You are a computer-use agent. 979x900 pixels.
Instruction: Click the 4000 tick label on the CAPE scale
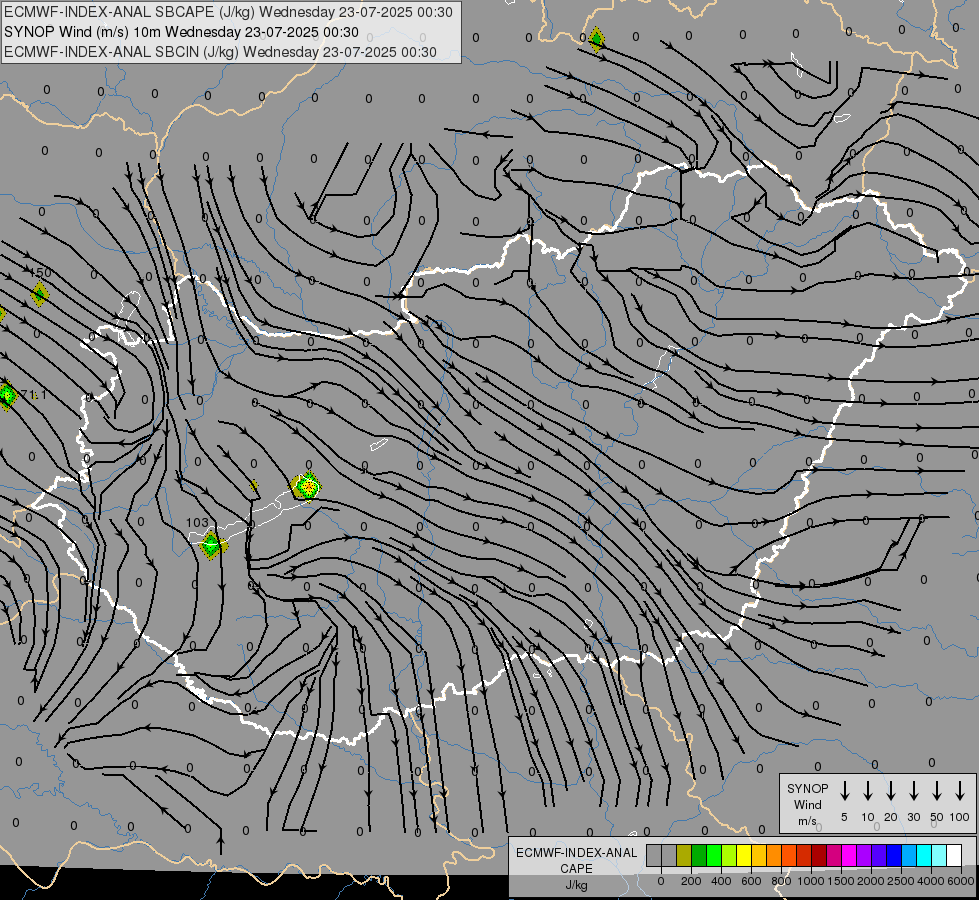coord(930,881)
